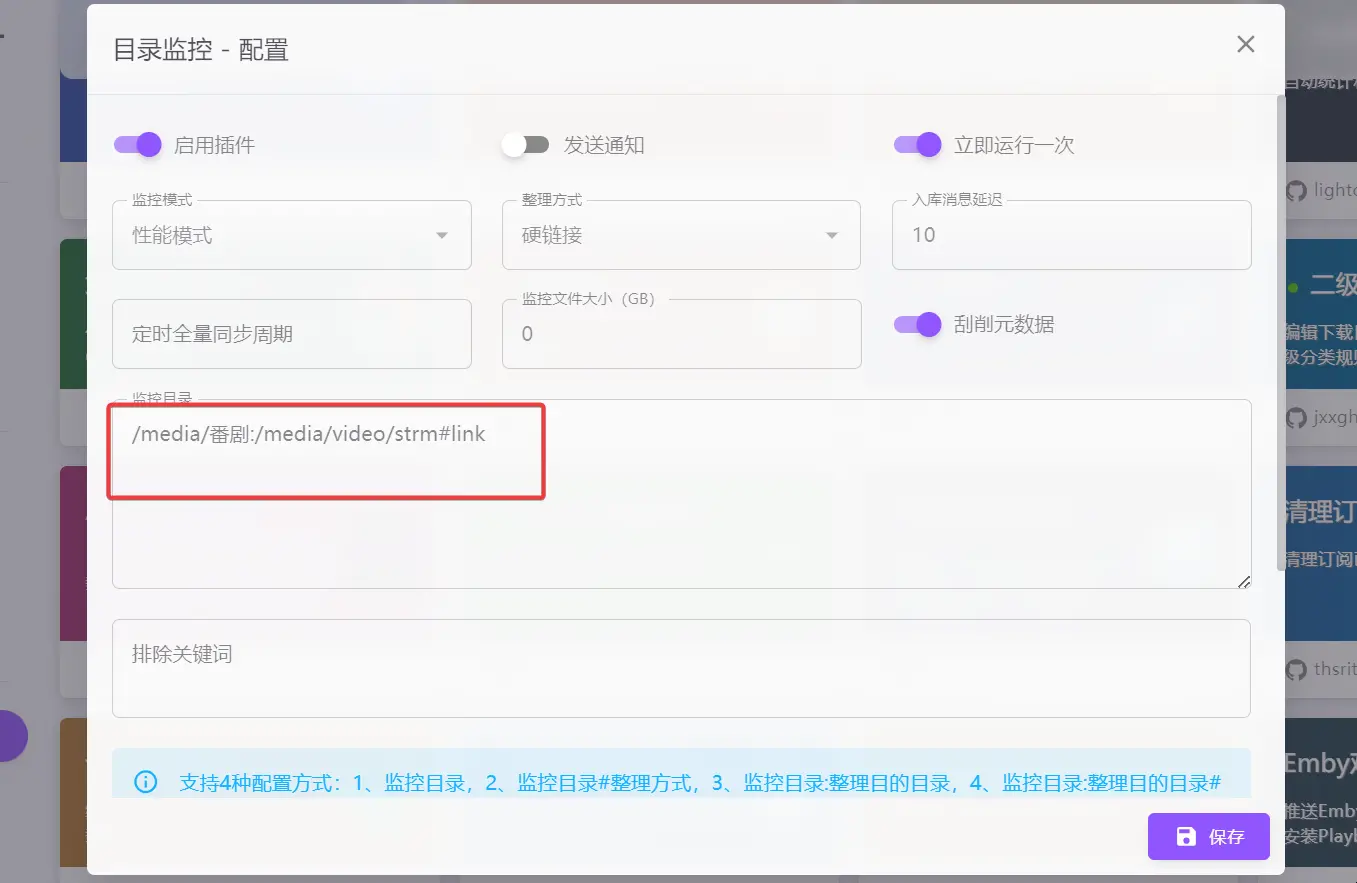Click the 入库消息延迟 field

point(1070,236)
